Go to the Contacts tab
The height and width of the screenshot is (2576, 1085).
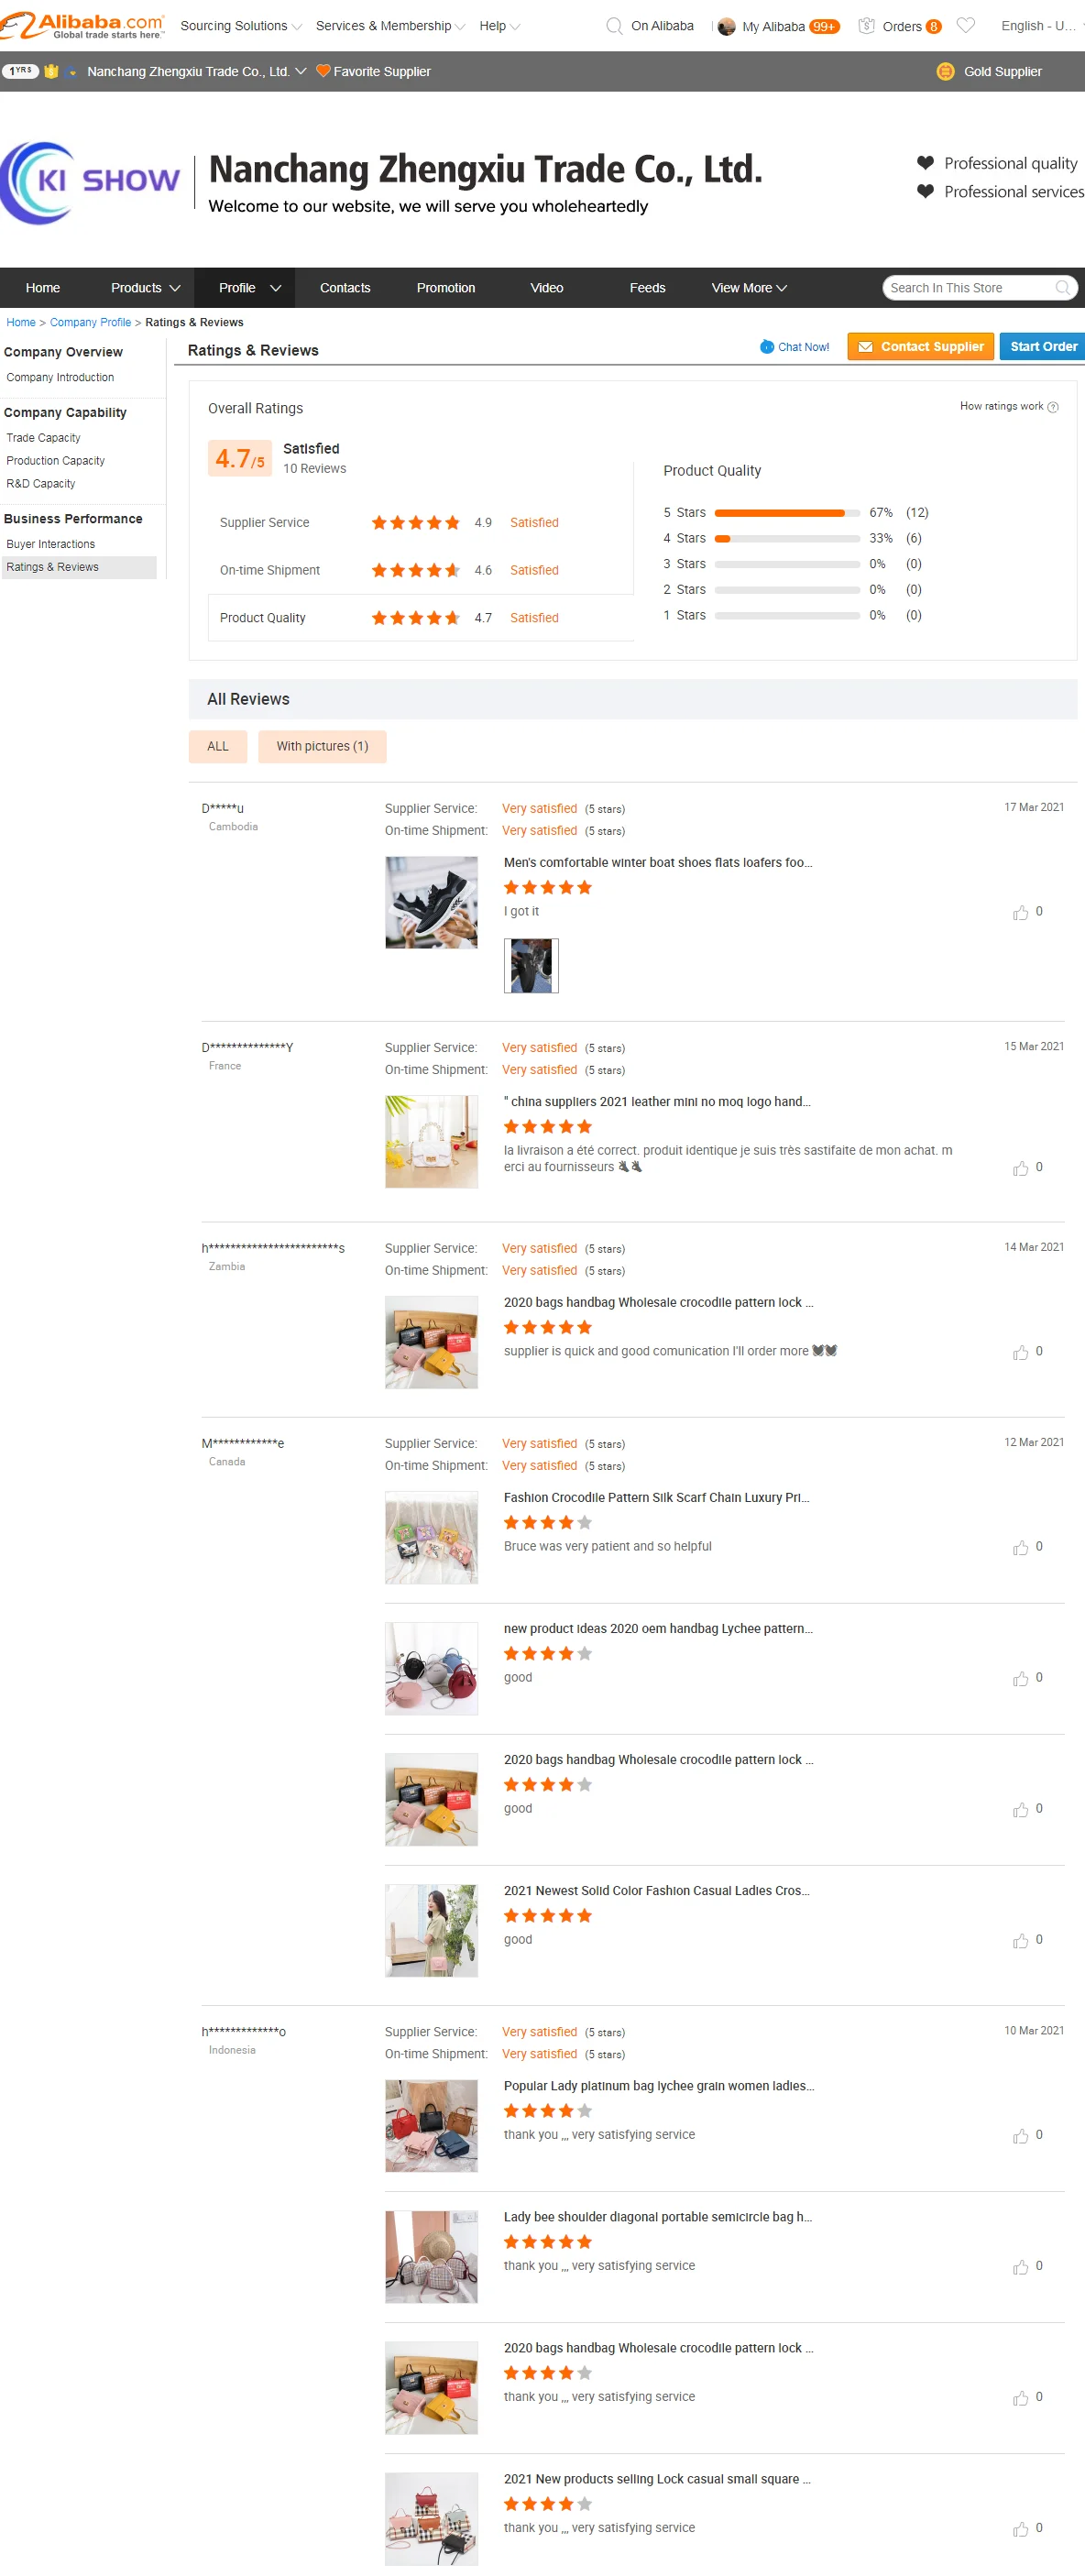coord(345,288)
